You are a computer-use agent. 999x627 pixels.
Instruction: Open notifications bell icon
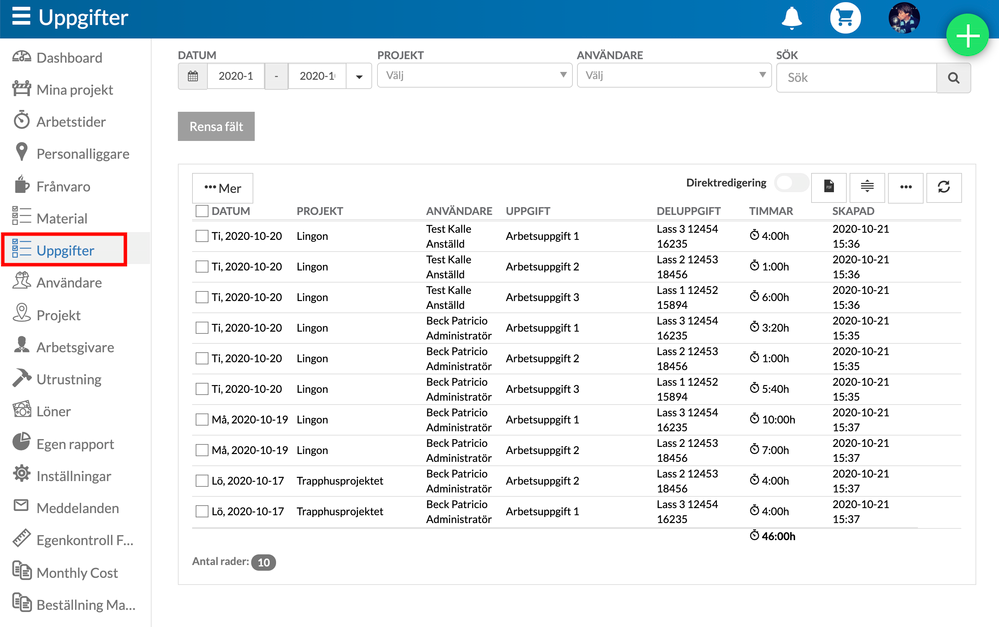pyautogui.click(x=791, y=18)
